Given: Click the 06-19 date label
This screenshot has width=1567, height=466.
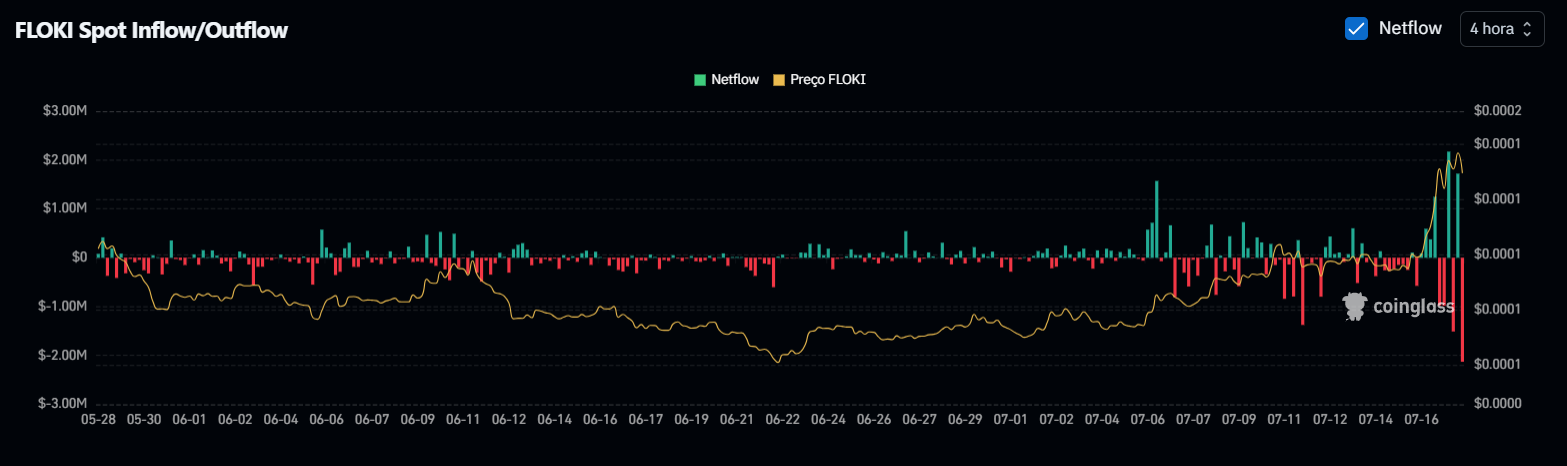Looking at the screenshot, I should tap(691, 420).
